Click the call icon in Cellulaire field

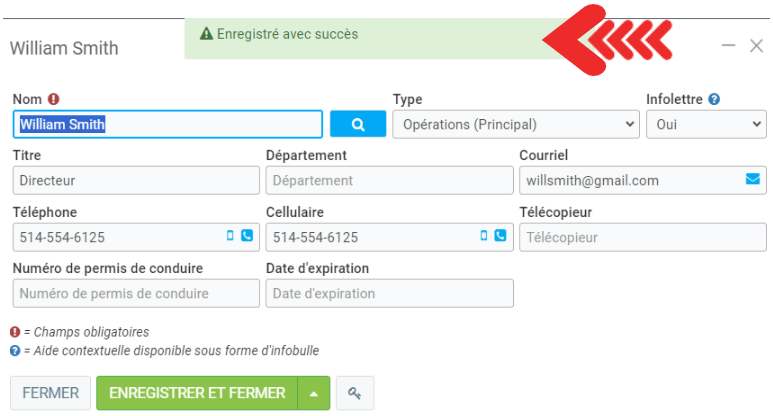point(500,236)
